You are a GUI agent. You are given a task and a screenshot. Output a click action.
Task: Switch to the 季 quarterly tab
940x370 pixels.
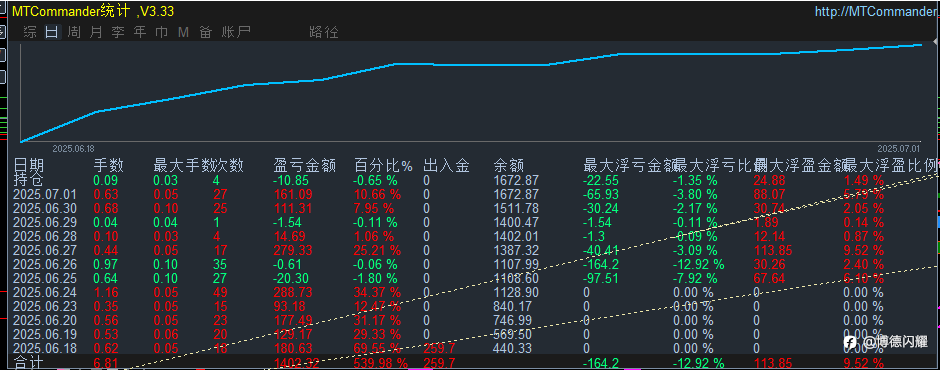coord(118,32)
